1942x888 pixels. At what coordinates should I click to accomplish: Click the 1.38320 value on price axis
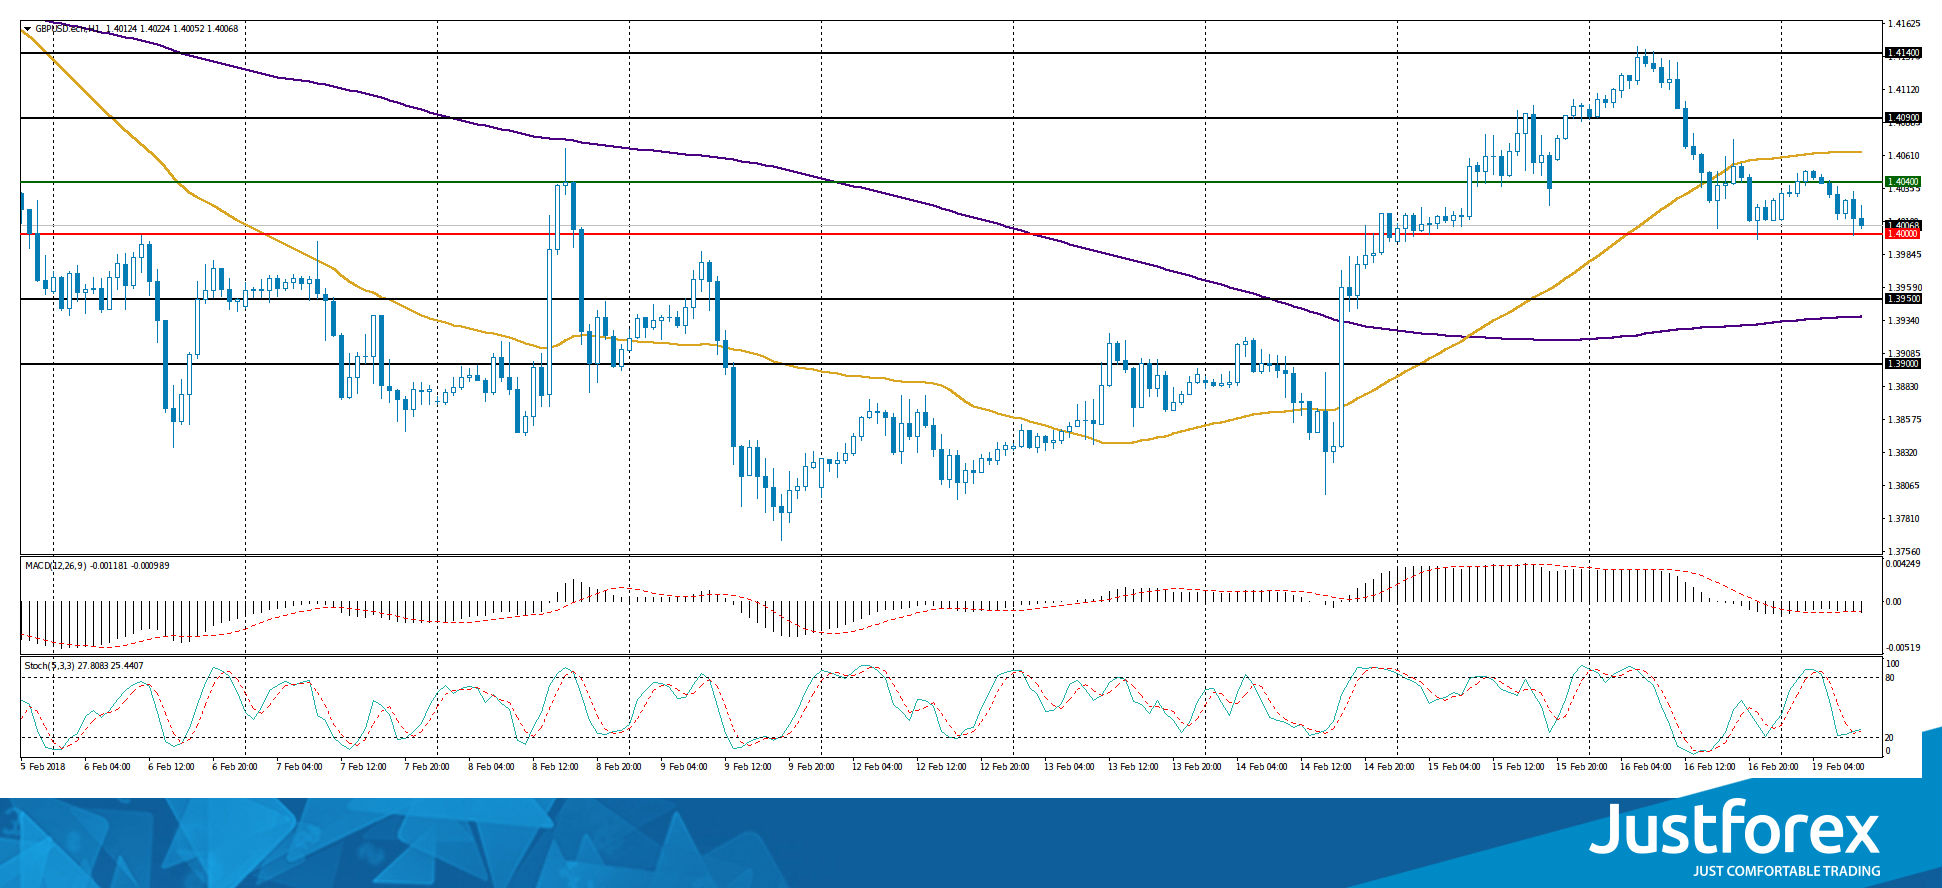1903,453
